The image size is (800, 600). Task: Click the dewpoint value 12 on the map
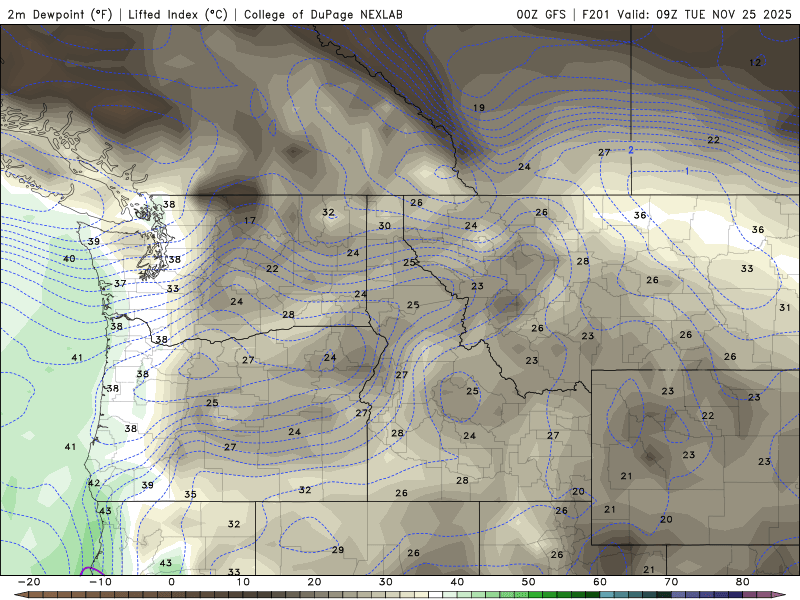pyautogui.click(x=755, y=63)
